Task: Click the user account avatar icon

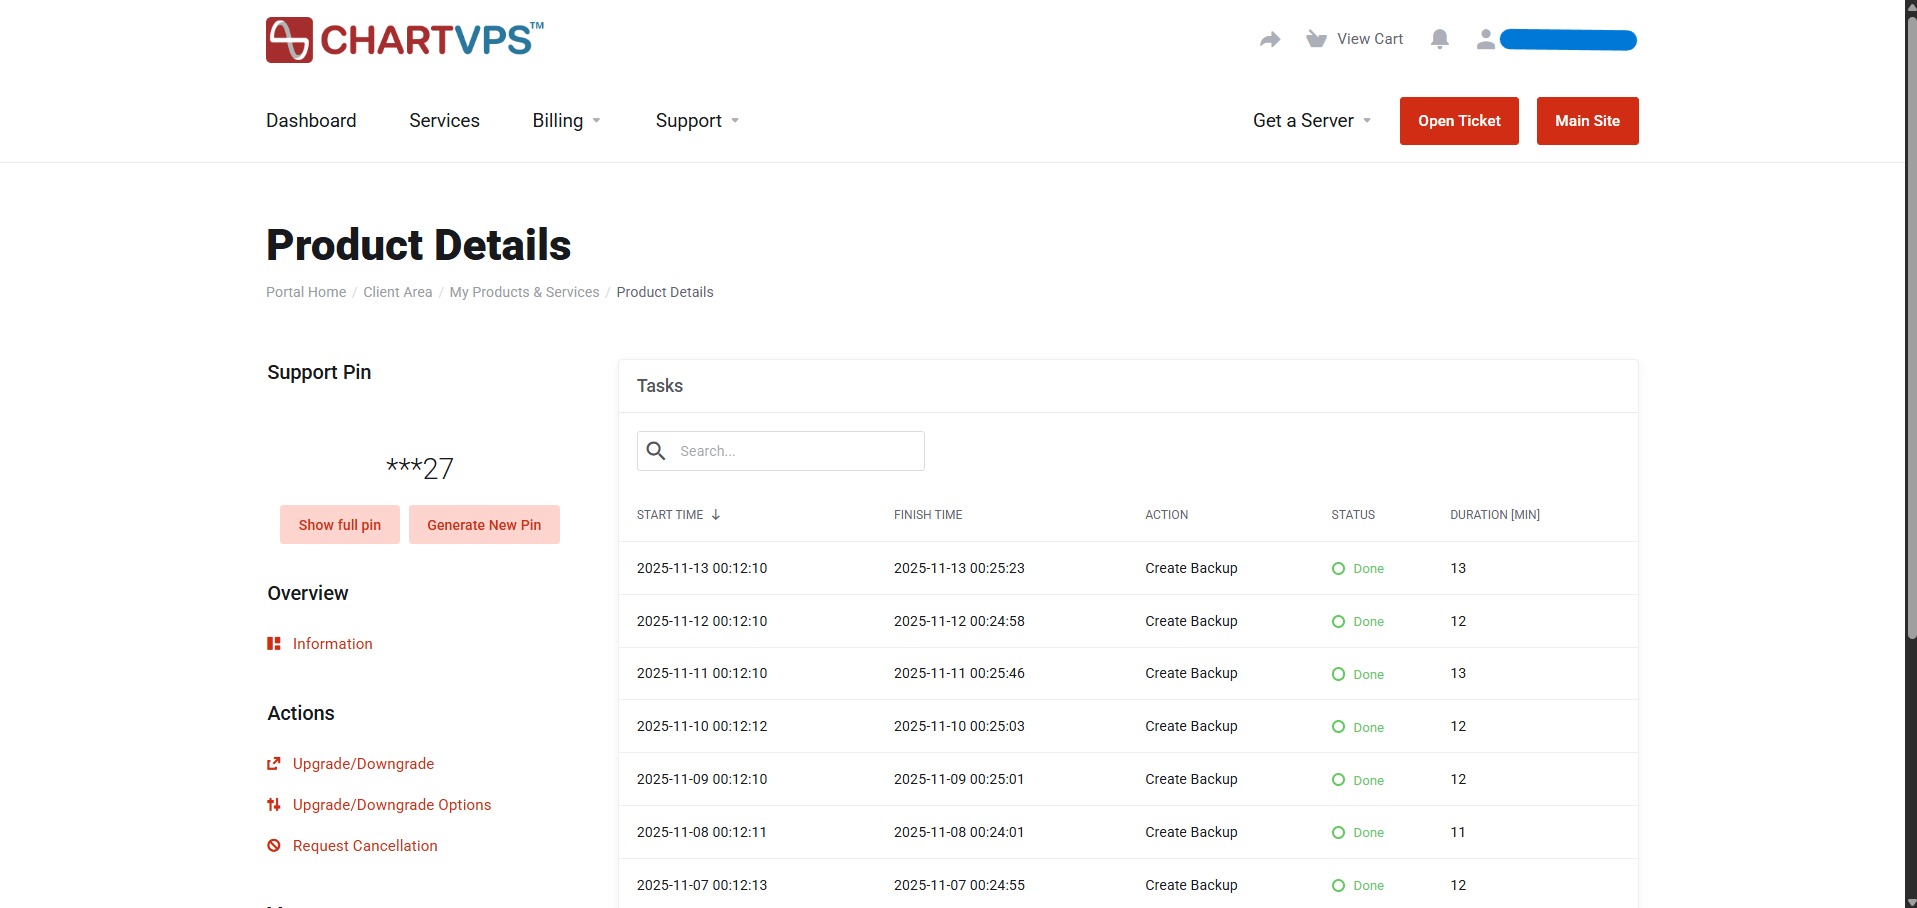Action: (x=1485, y=39)
